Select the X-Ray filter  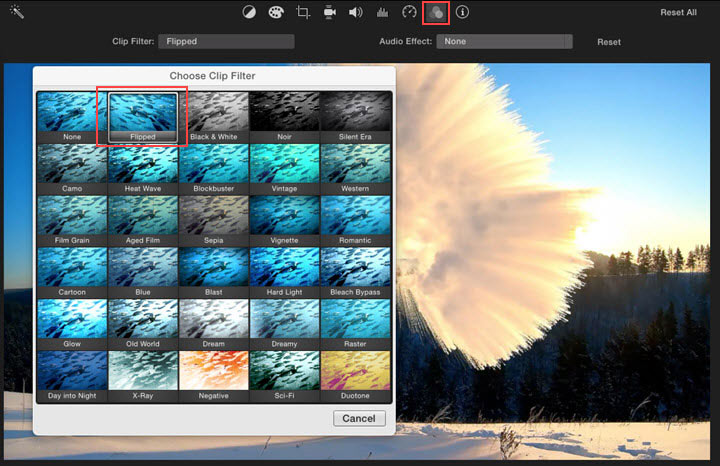pyautogui.click(x=143, y=376)
